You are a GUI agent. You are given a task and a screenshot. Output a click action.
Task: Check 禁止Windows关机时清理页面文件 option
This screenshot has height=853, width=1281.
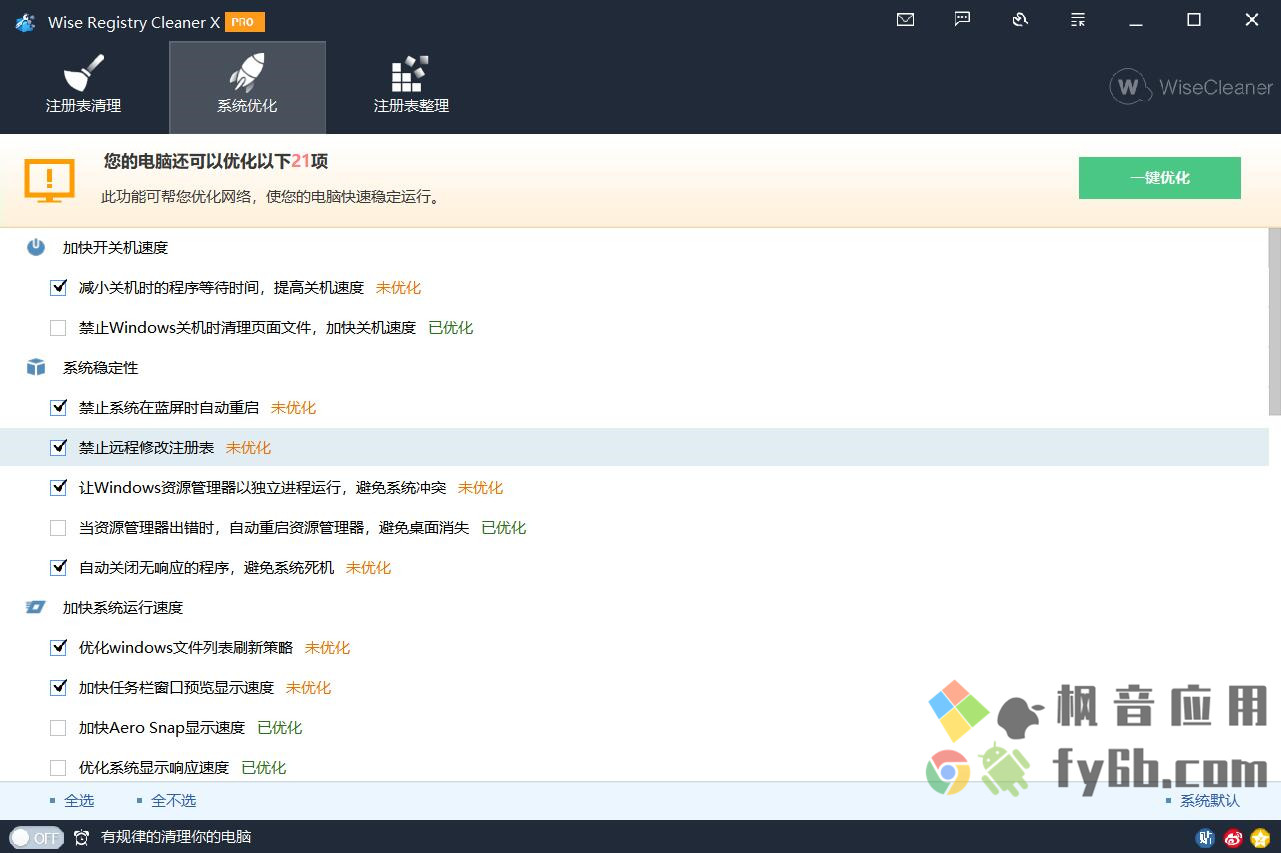[58, 328]
